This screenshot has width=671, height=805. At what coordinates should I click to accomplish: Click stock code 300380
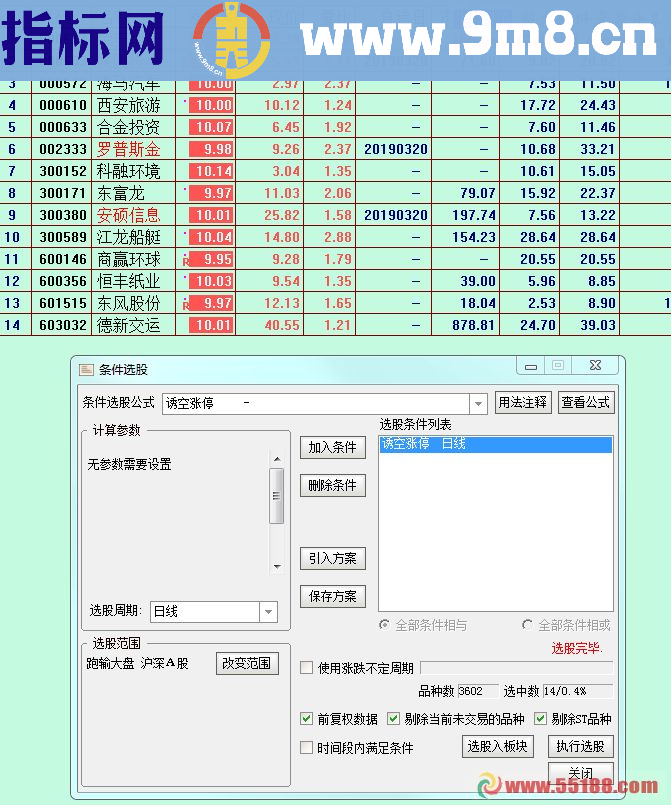pyautogui.click(x=63, y=215)
